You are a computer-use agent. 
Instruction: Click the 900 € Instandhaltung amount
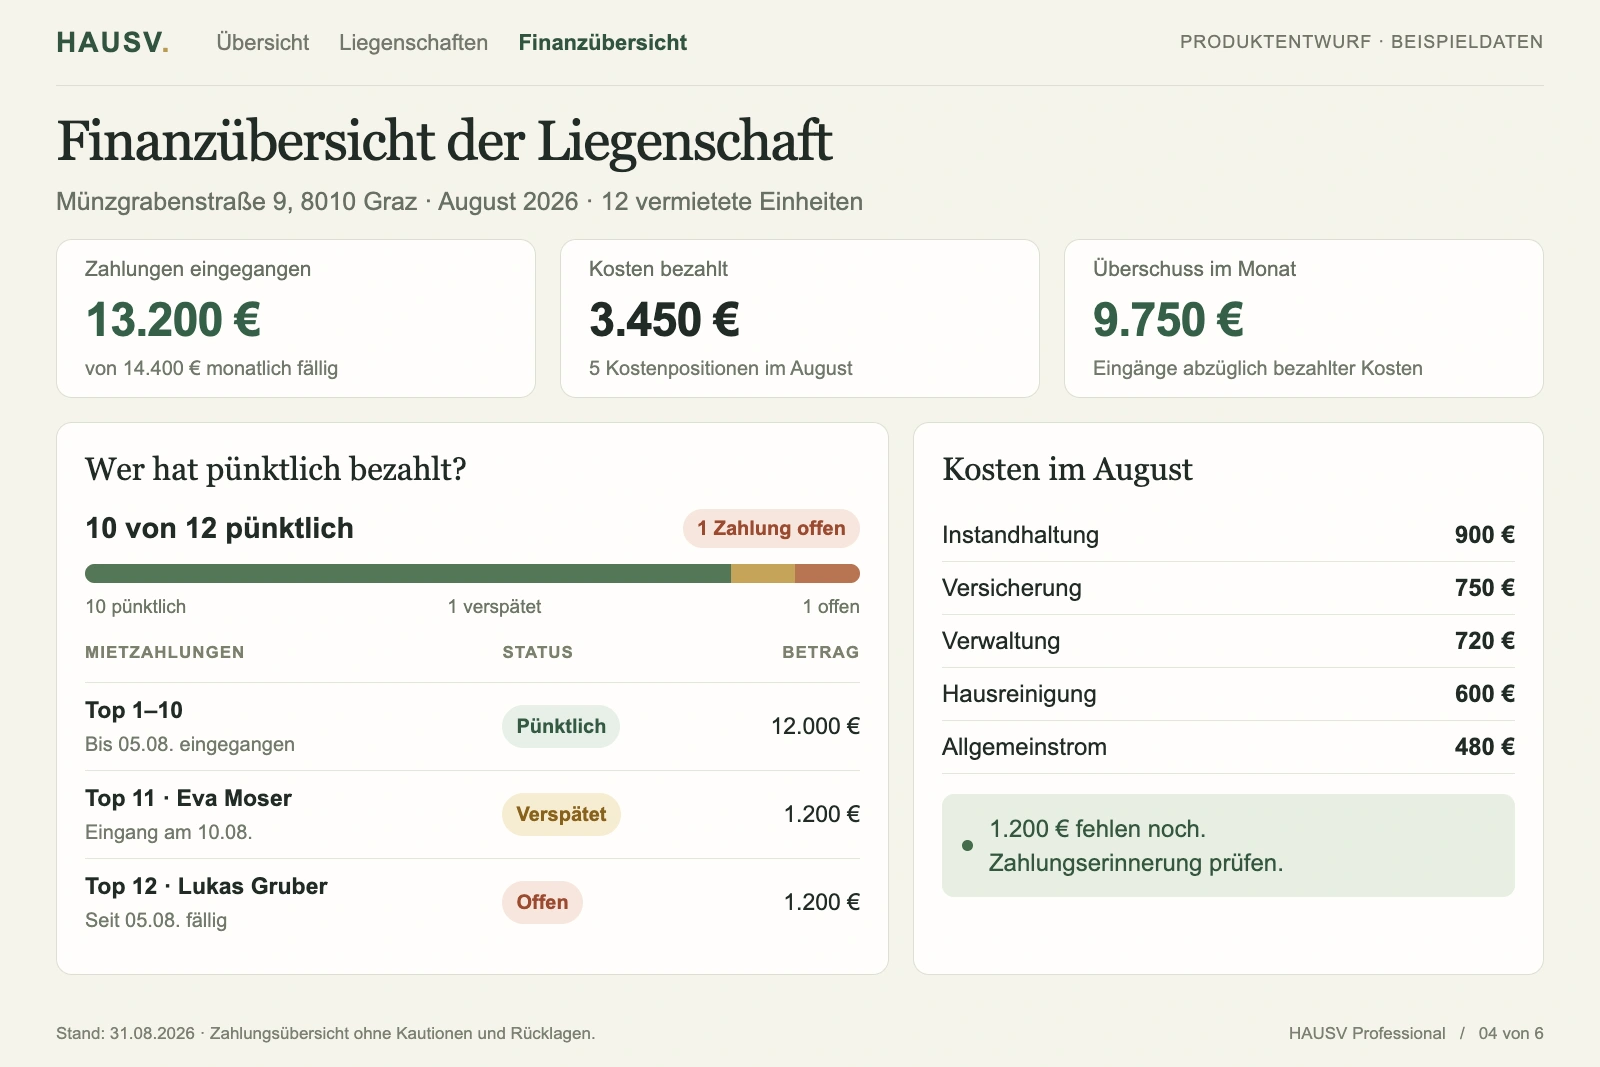pyautogui.click(x=1485, y=535)
